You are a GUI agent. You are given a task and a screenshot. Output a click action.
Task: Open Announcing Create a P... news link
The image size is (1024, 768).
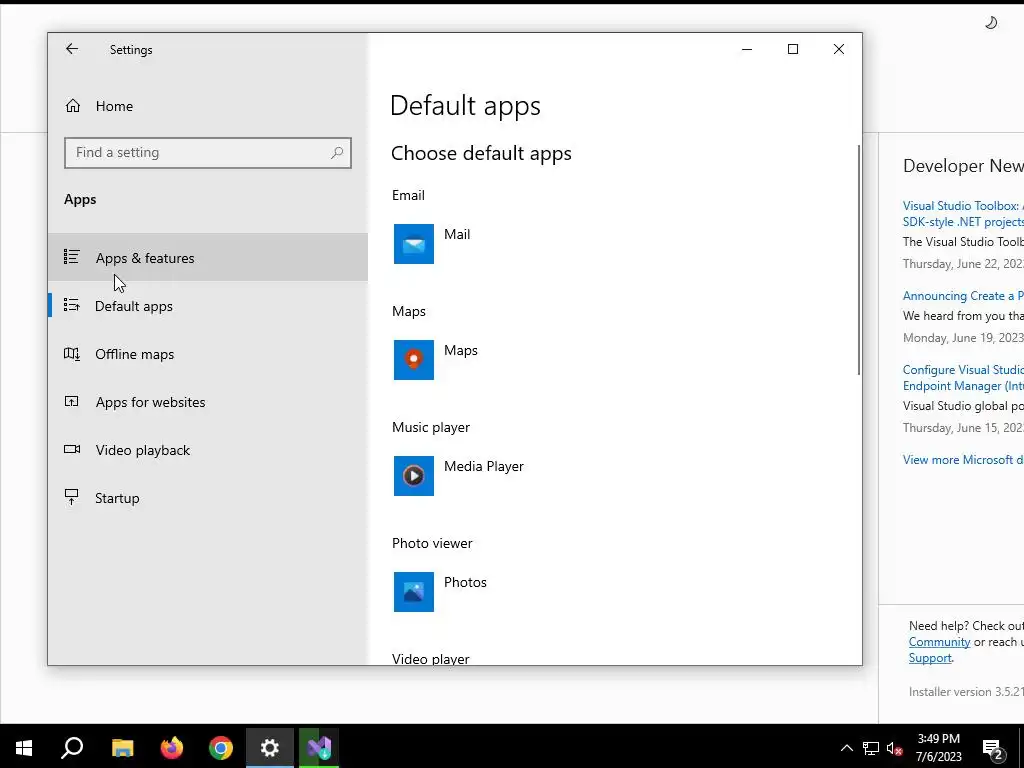click(963, 296)
